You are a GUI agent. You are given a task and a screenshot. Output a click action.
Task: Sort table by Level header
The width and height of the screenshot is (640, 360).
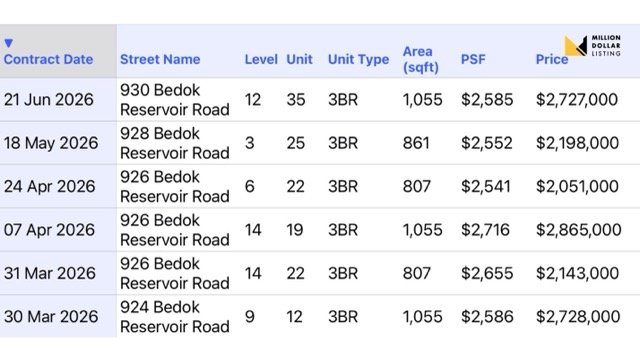coord(261,60)
